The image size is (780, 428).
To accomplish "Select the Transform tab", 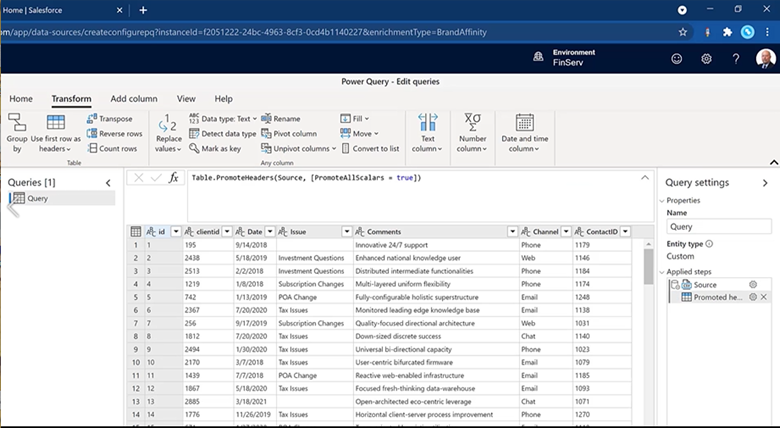I will pyautogui.click(x=71, y=99).
